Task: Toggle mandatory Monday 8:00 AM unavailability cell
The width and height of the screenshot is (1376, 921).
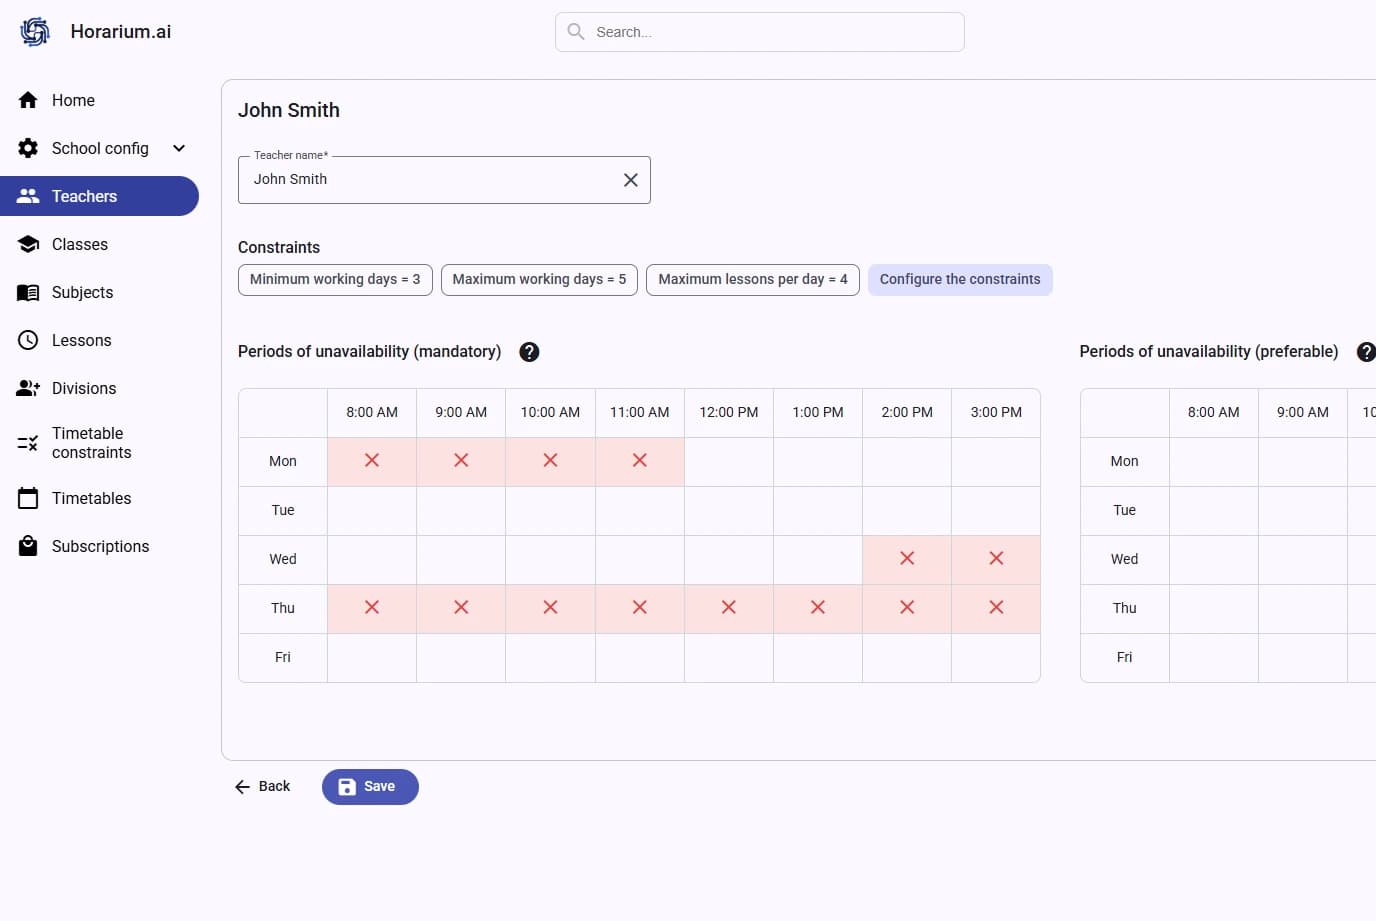Action: pyautogui.click(x=372, y=461)
